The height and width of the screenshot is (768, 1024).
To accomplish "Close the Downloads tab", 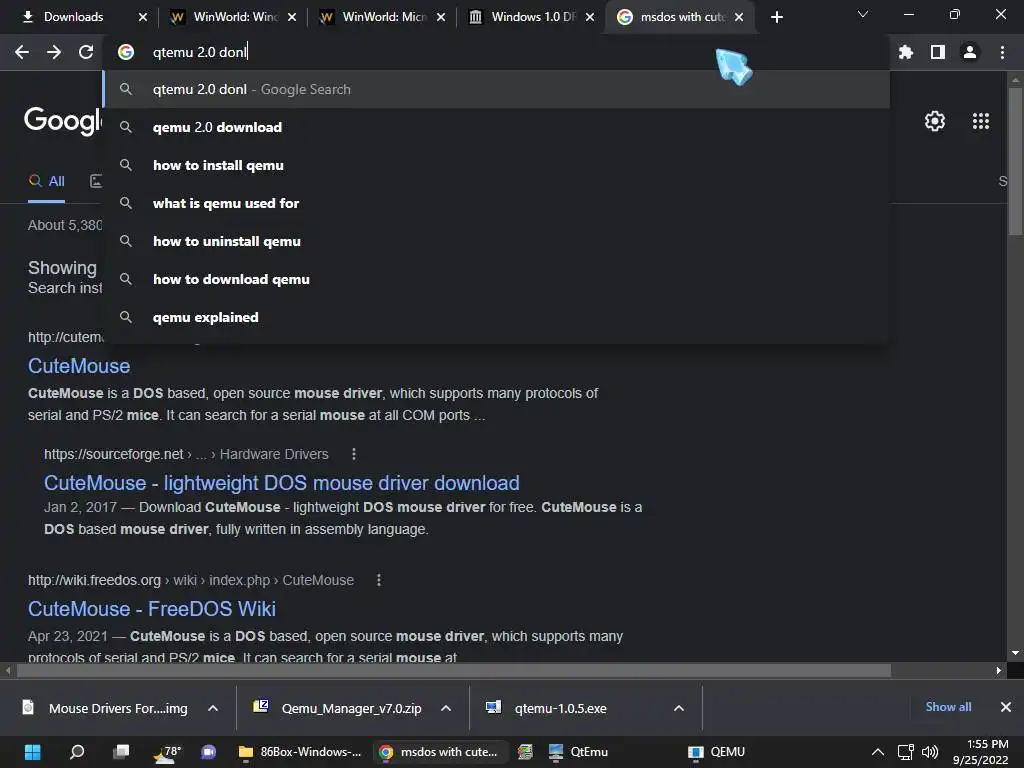I will coord(143,17).
